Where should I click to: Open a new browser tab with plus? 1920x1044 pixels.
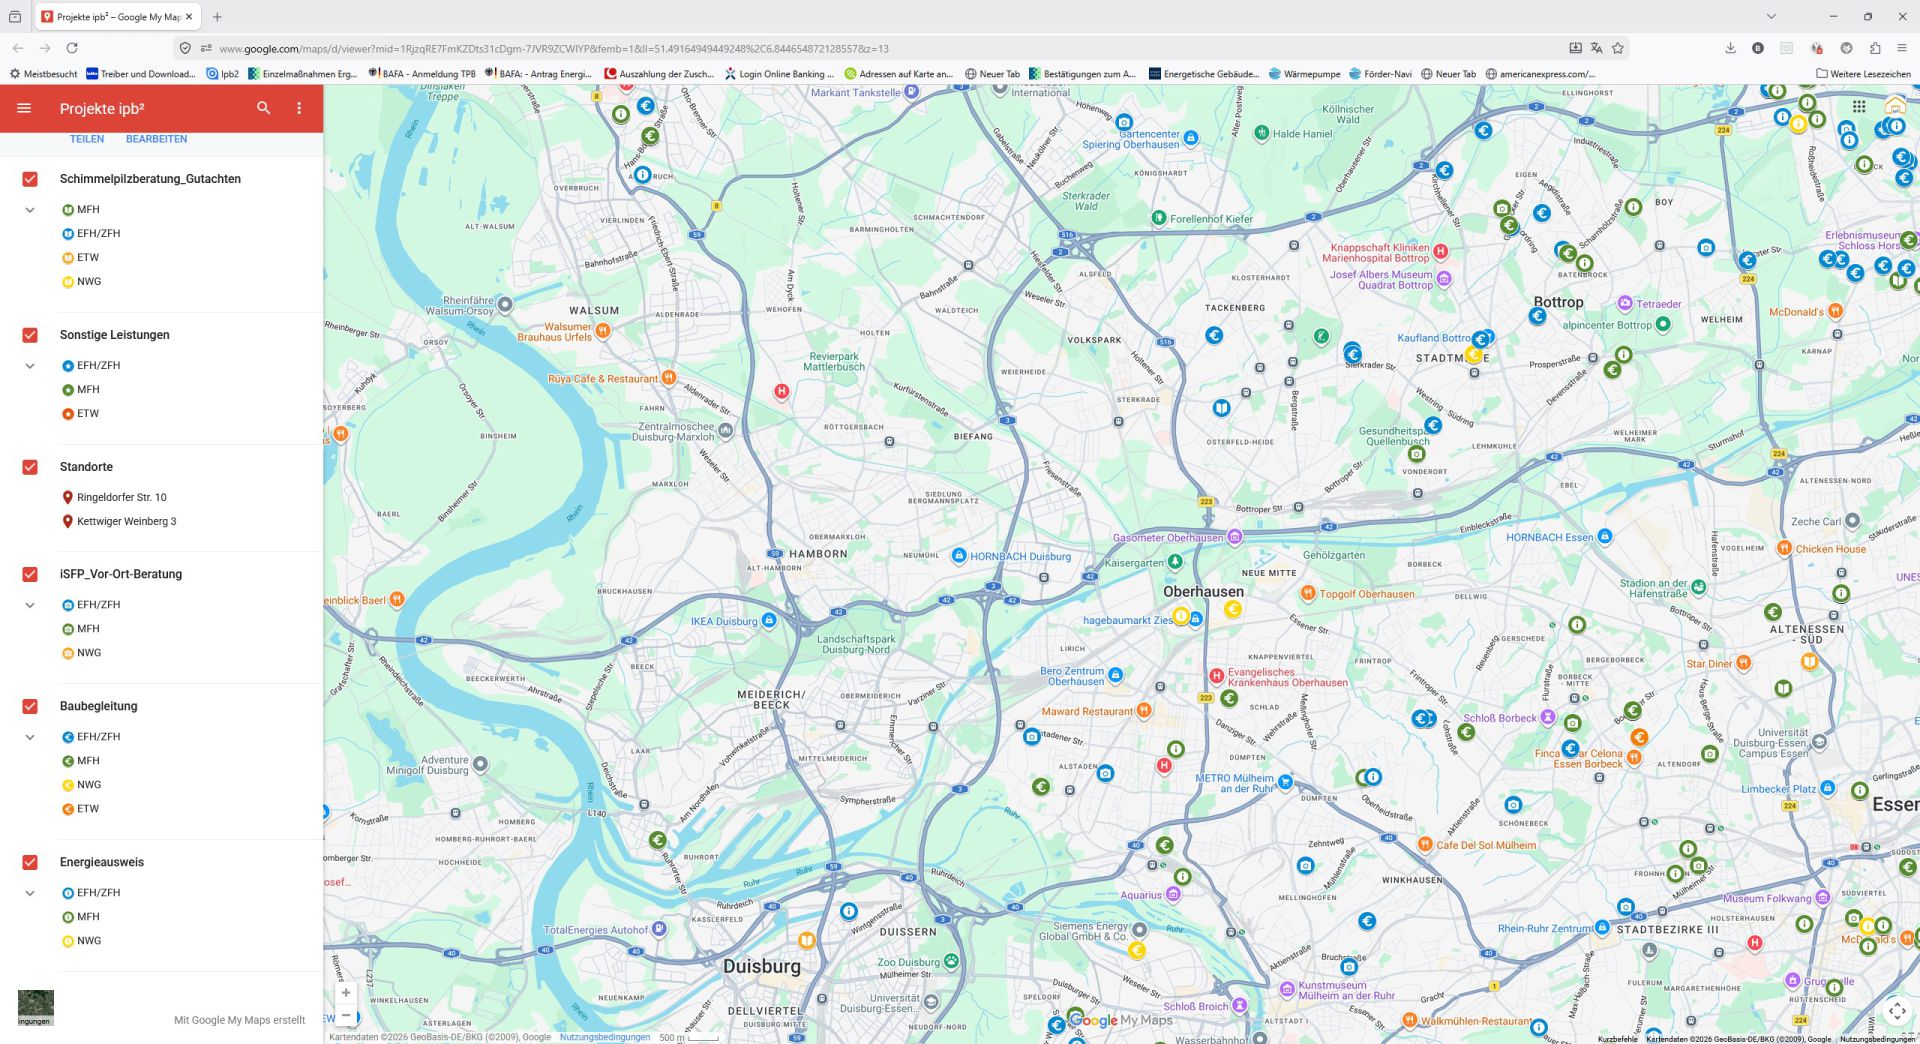(217, 17)
